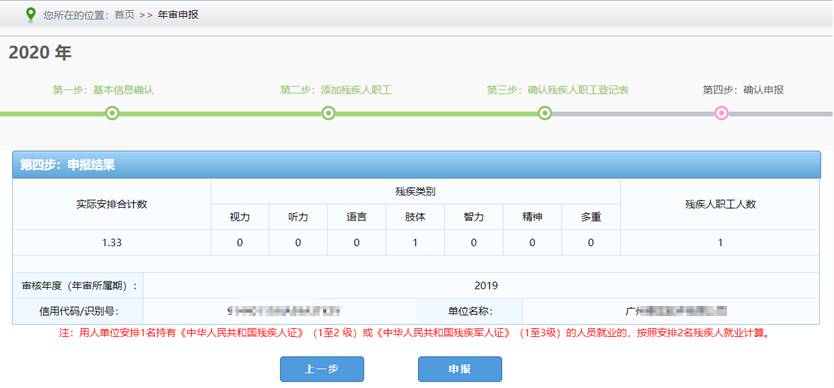Viewport: 834px width, 388px height.
Task: Click the 第三步：确认残疾人职工登记表 label
Action: pyautogui.click(x=558, y=90)
